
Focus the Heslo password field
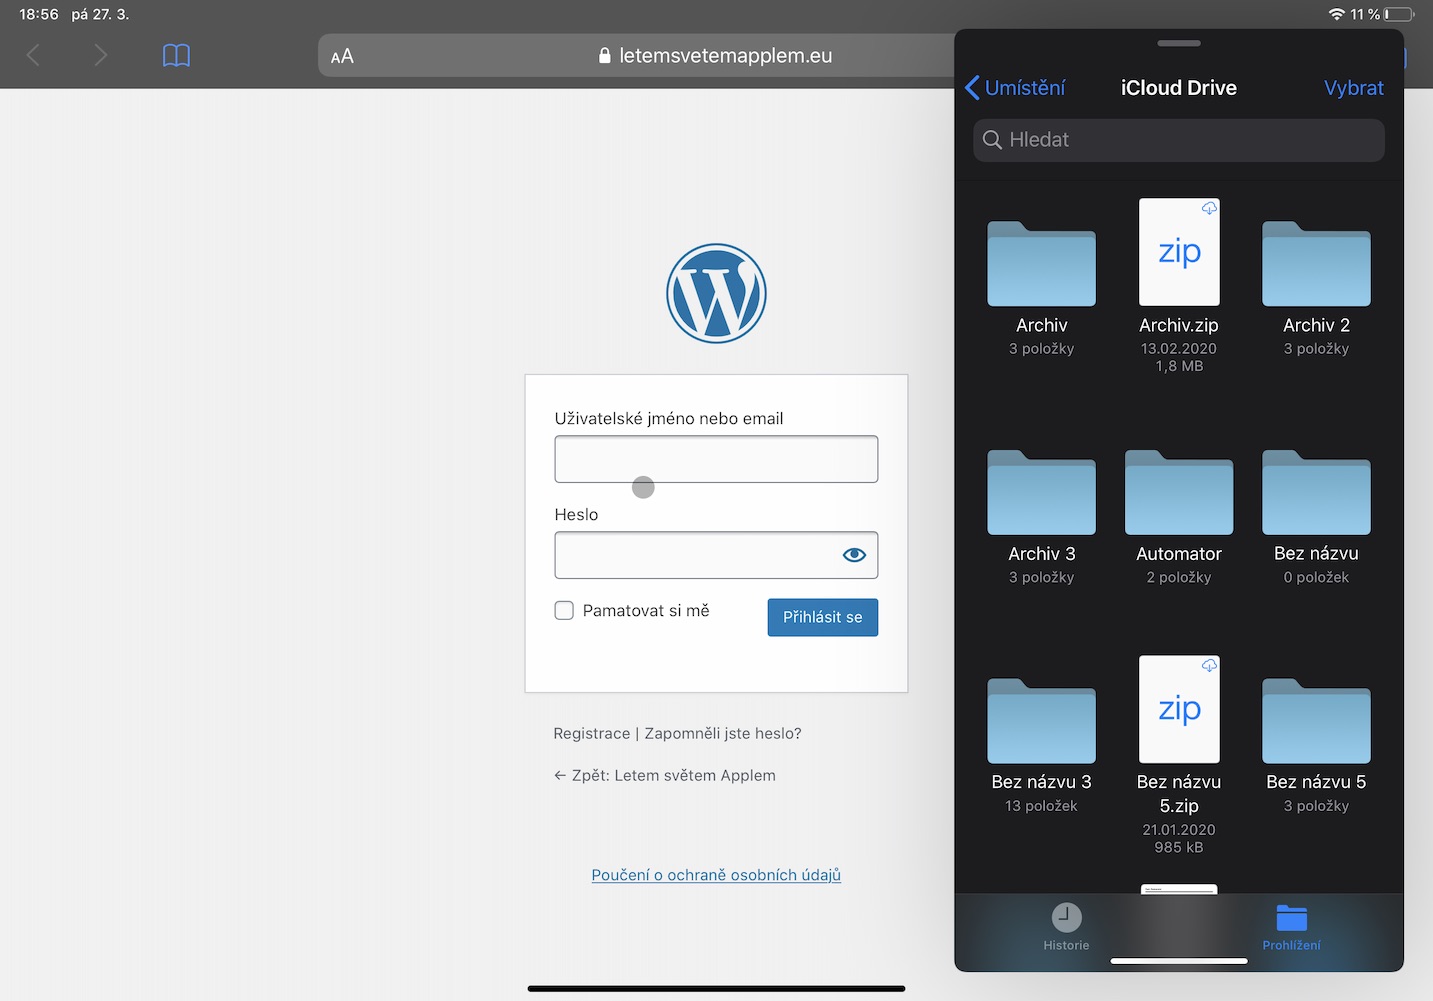[x=716, y=555]
